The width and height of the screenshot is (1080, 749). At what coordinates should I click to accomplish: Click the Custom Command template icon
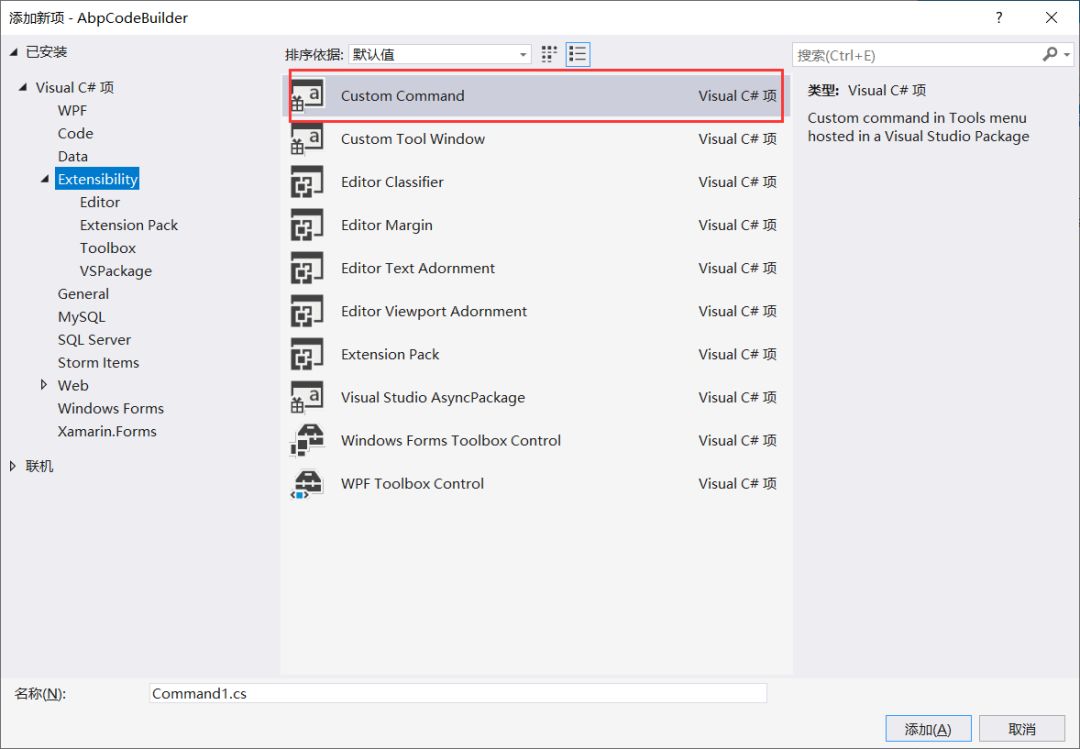click(x=307, y=96)
